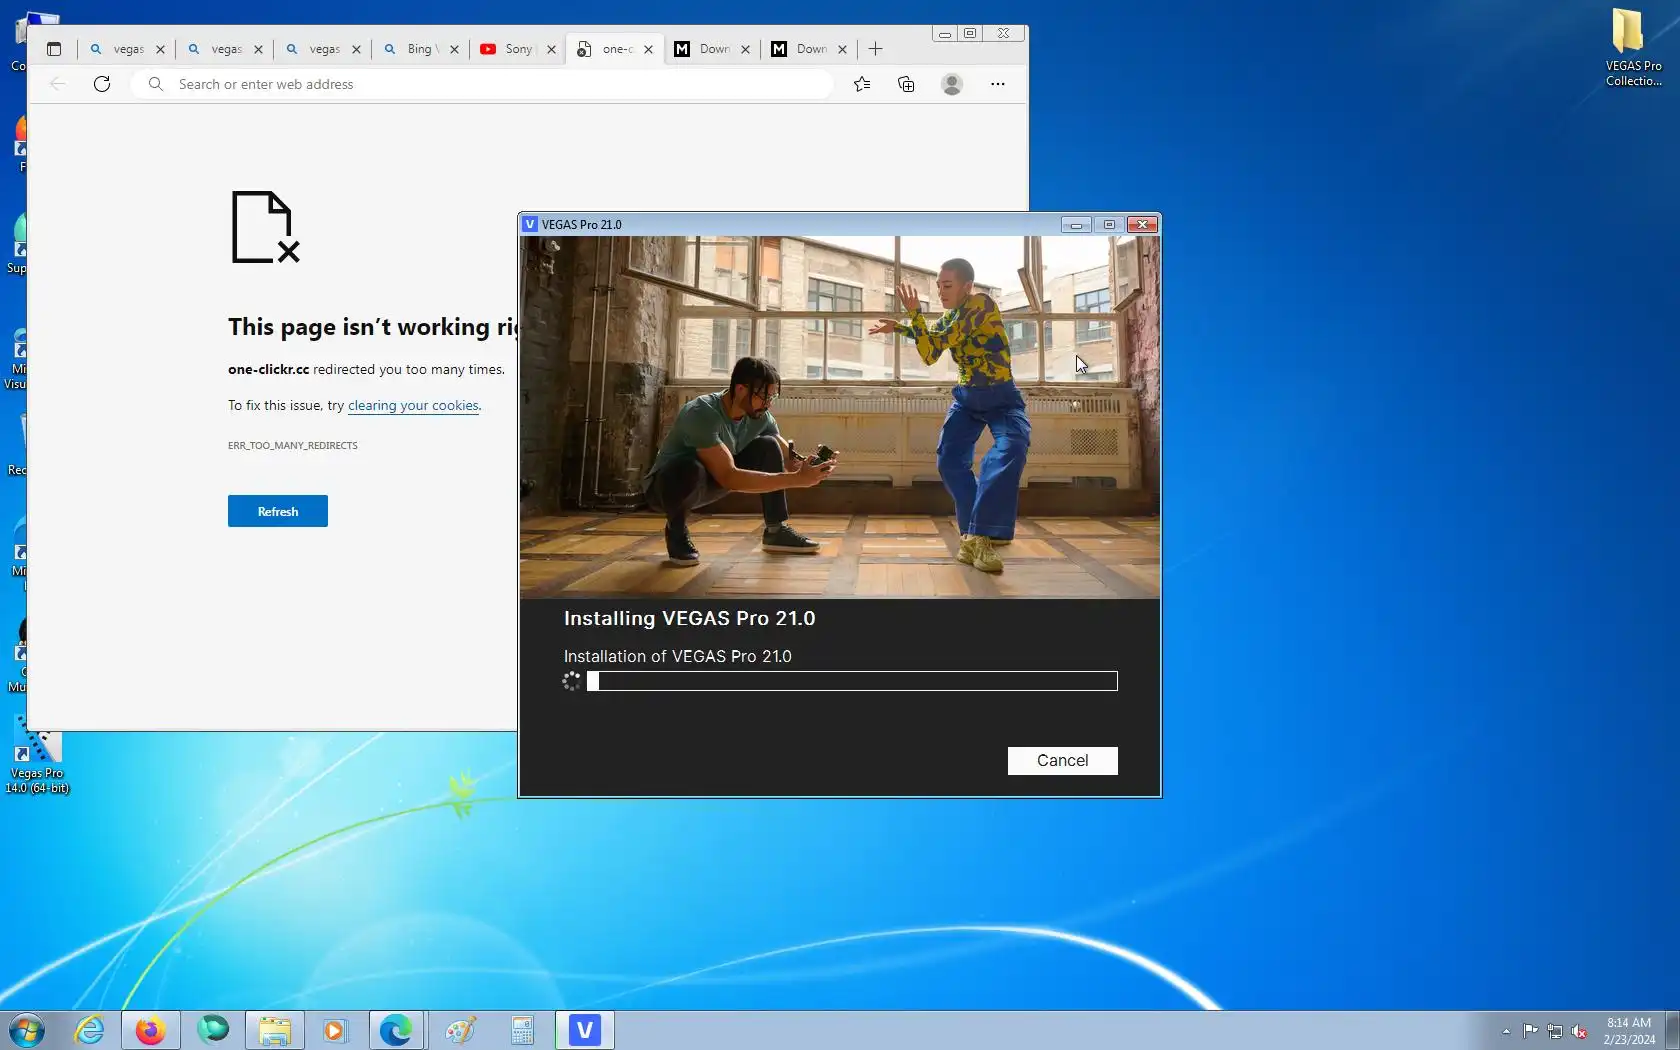Click the "This page isn't working" heading

(x=372, y=327)
